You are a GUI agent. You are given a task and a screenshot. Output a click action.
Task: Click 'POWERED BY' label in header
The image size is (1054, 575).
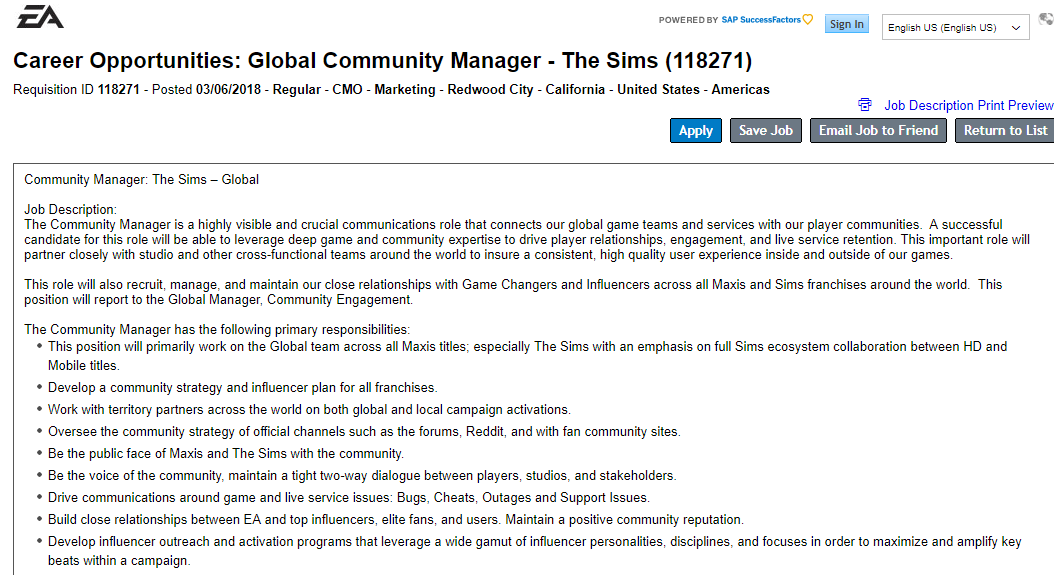pos(688,20)
